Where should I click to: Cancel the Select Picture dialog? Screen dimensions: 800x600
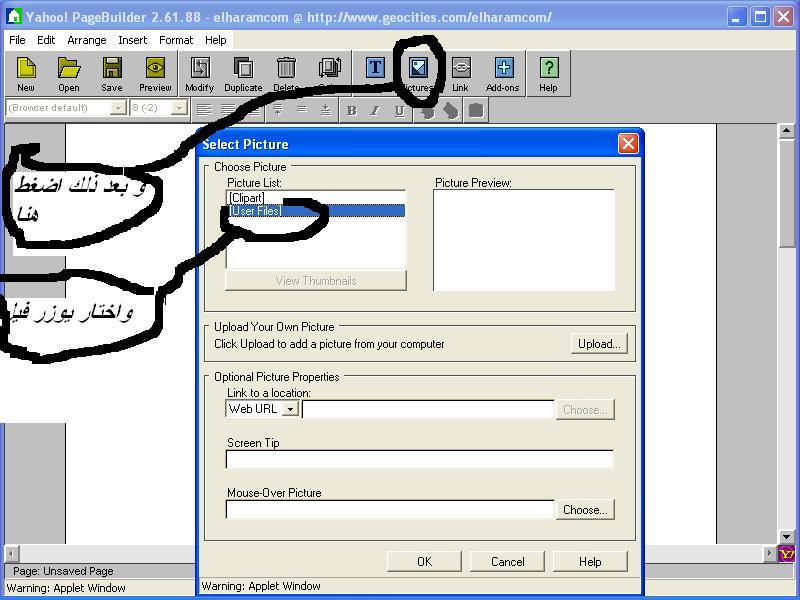click(x=507, y=562)
